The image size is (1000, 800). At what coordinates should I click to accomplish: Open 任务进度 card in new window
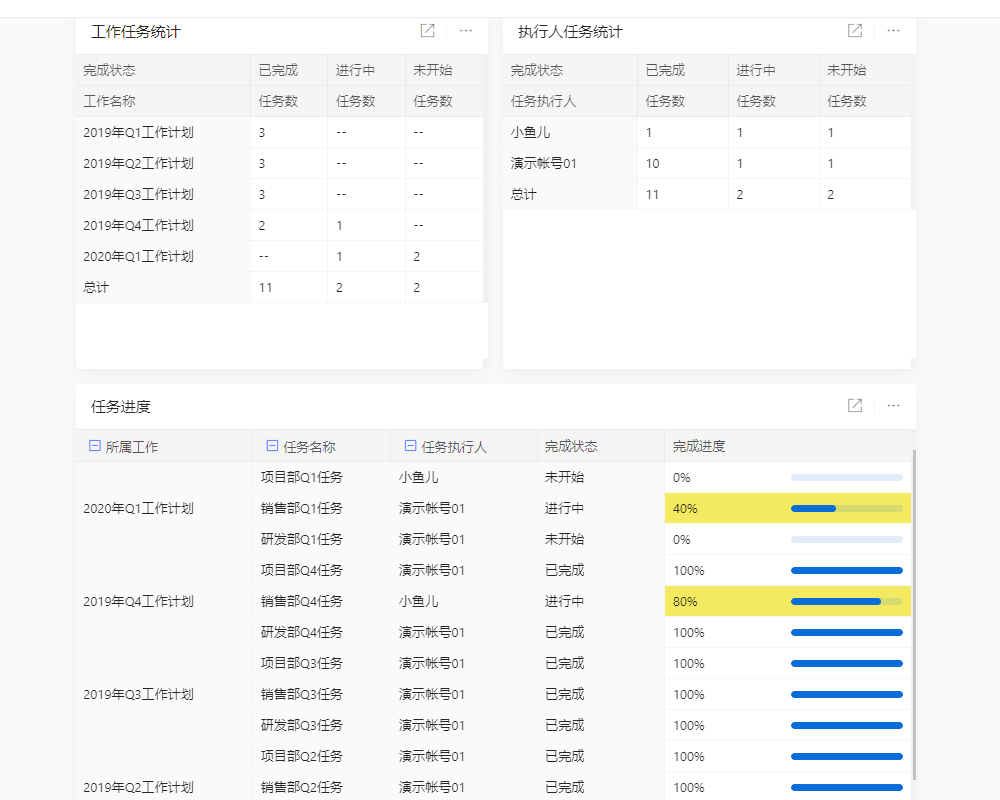[854, 406]
